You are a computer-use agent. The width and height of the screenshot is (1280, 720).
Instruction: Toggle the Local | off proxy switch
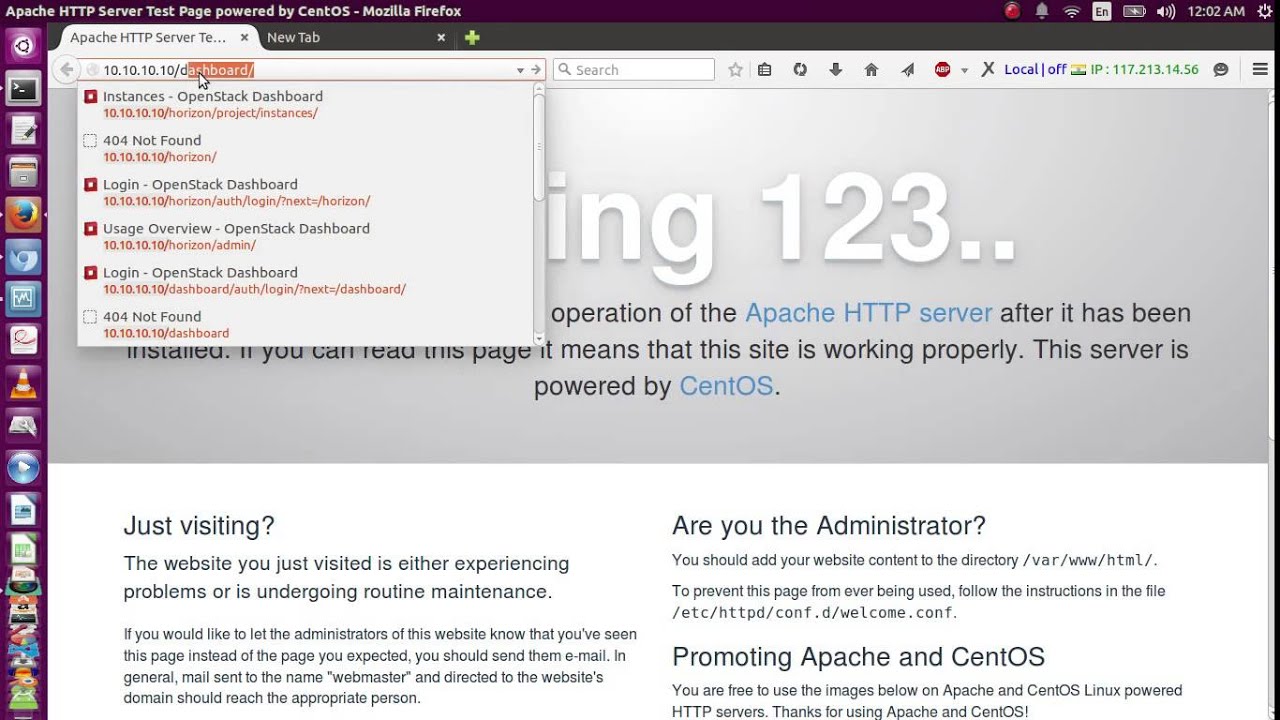coord(1035,70)
